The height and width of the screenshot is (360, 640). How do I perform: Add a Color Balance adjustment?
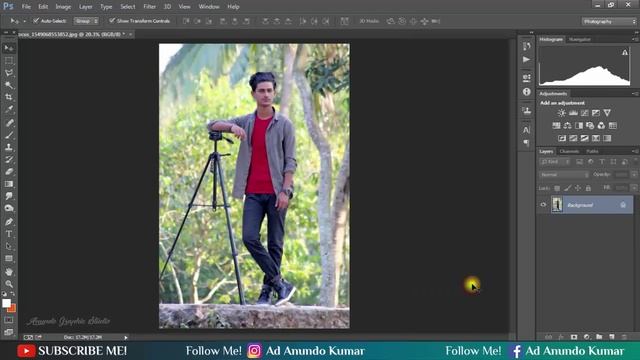click(x=567, y=126)
